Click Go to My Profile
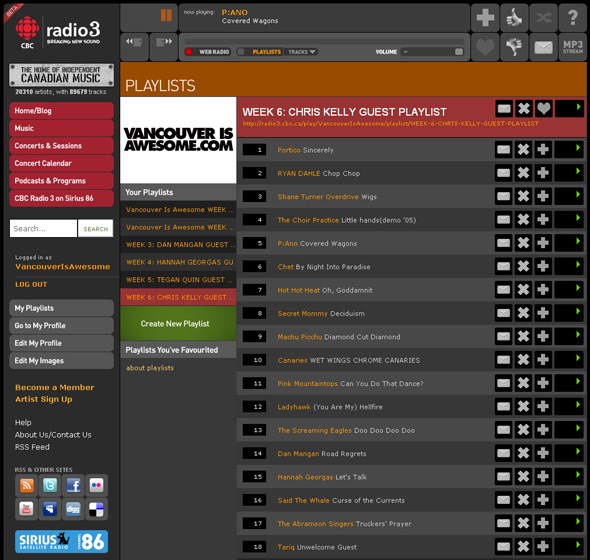 62,326
